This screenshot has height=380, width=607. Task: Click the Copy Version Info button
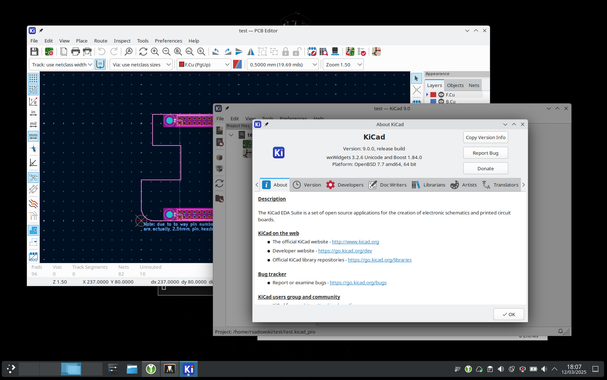(x=485, y=137)
